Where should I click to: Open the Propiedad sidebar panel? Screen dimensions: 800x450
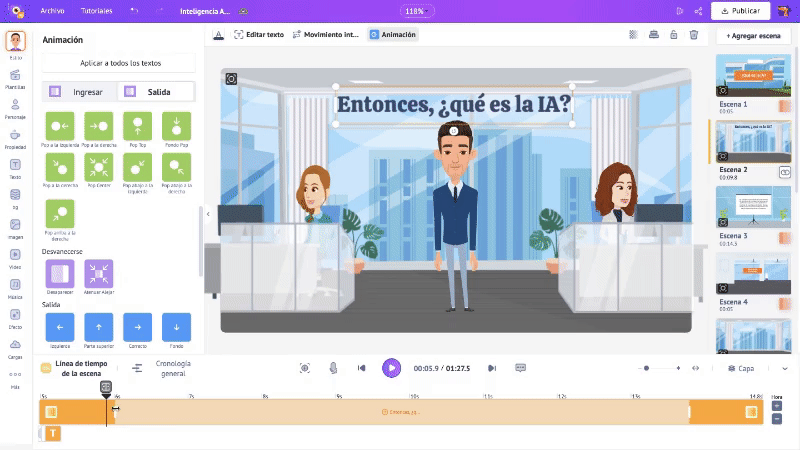point(15,136)
